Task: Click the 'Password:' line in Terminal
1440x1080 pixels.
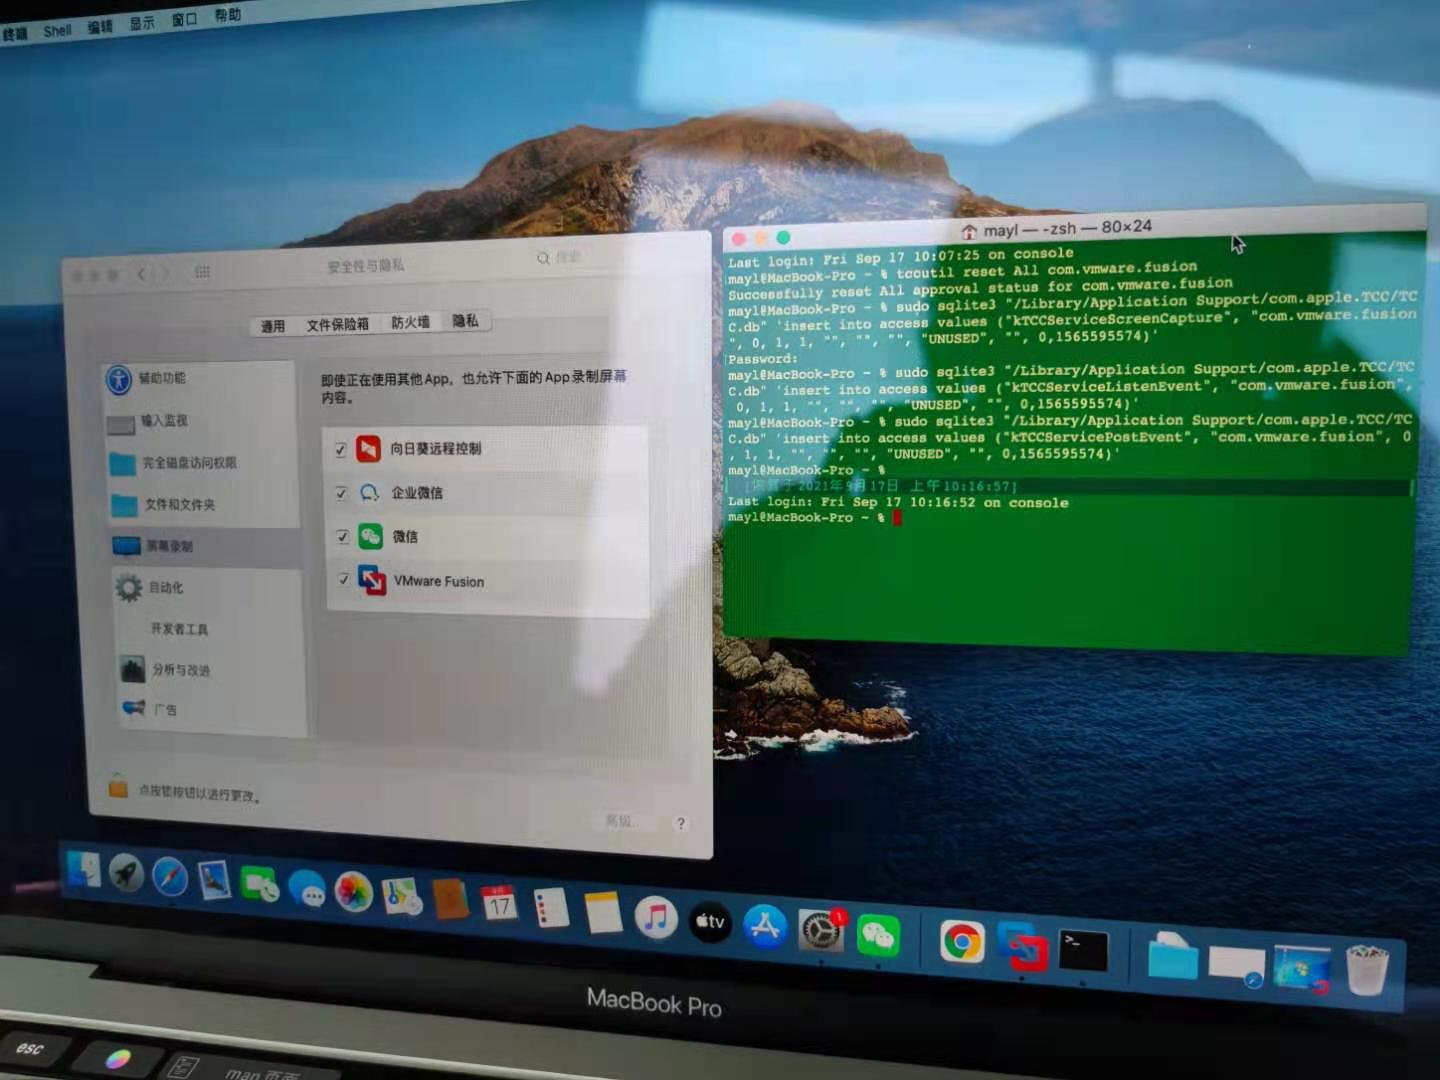Action: click(x=763, y=358)
